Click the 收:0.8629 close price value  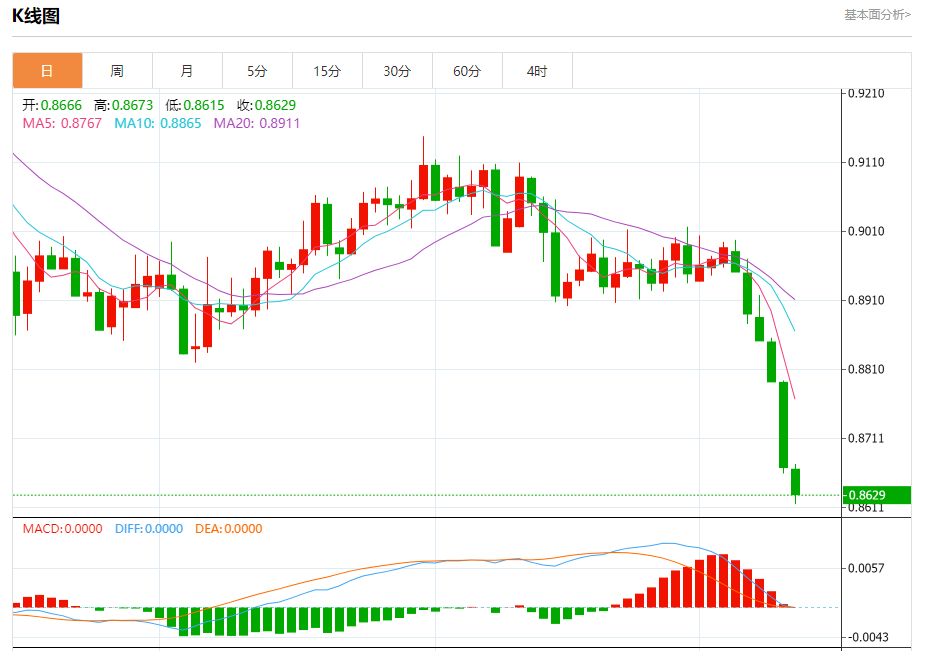tap(266, 105)
